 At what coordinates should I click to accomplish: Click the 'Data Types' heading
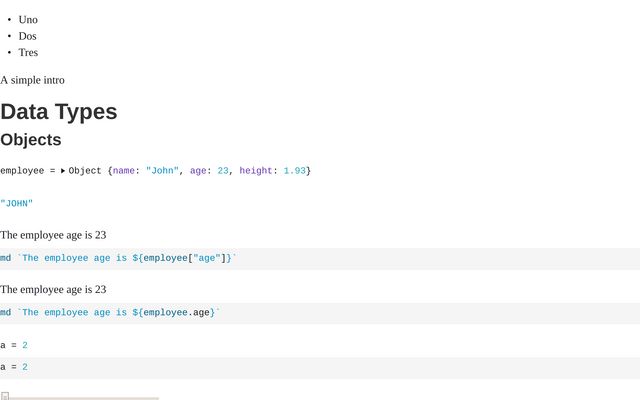tap(59, 111)
